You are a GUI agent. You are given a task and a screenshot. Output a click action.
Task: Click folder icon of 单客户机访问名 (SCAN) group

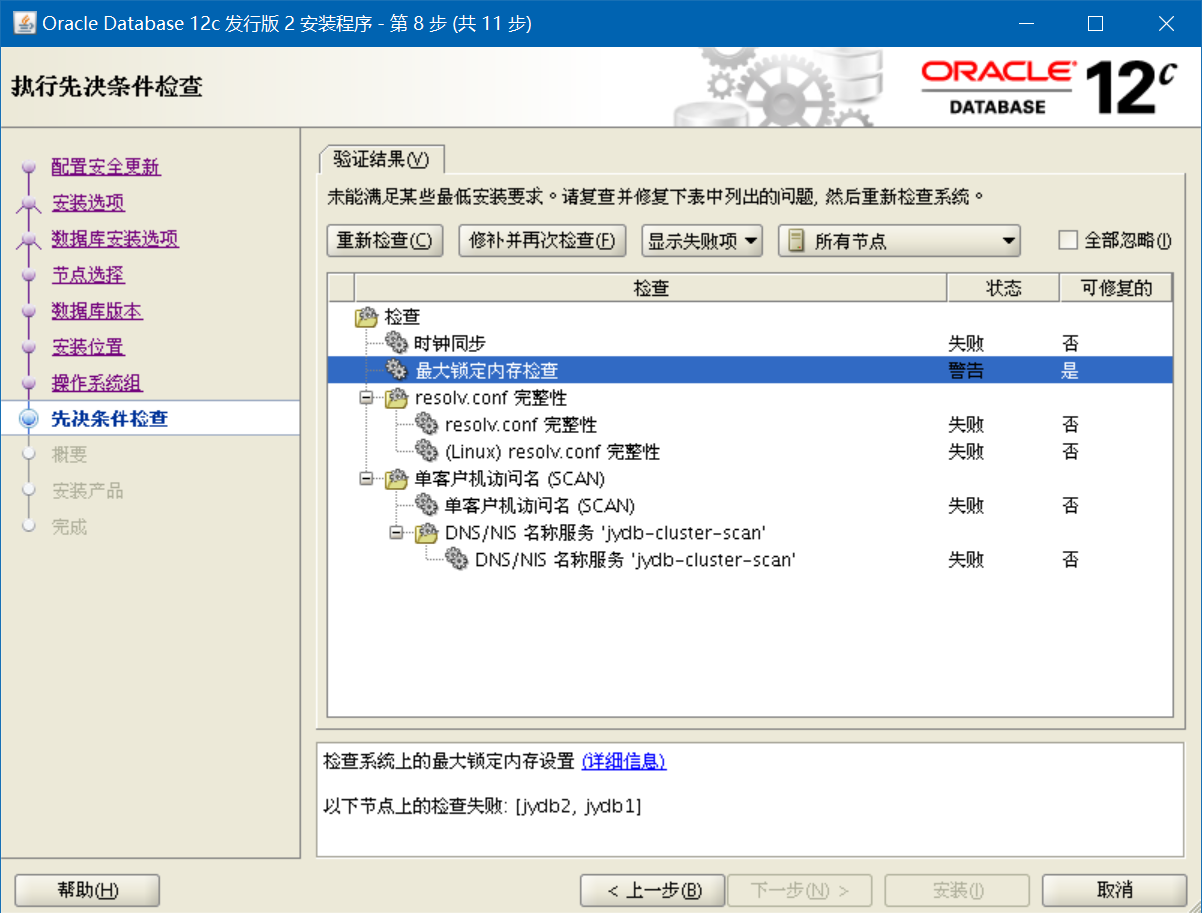[397, 479]
